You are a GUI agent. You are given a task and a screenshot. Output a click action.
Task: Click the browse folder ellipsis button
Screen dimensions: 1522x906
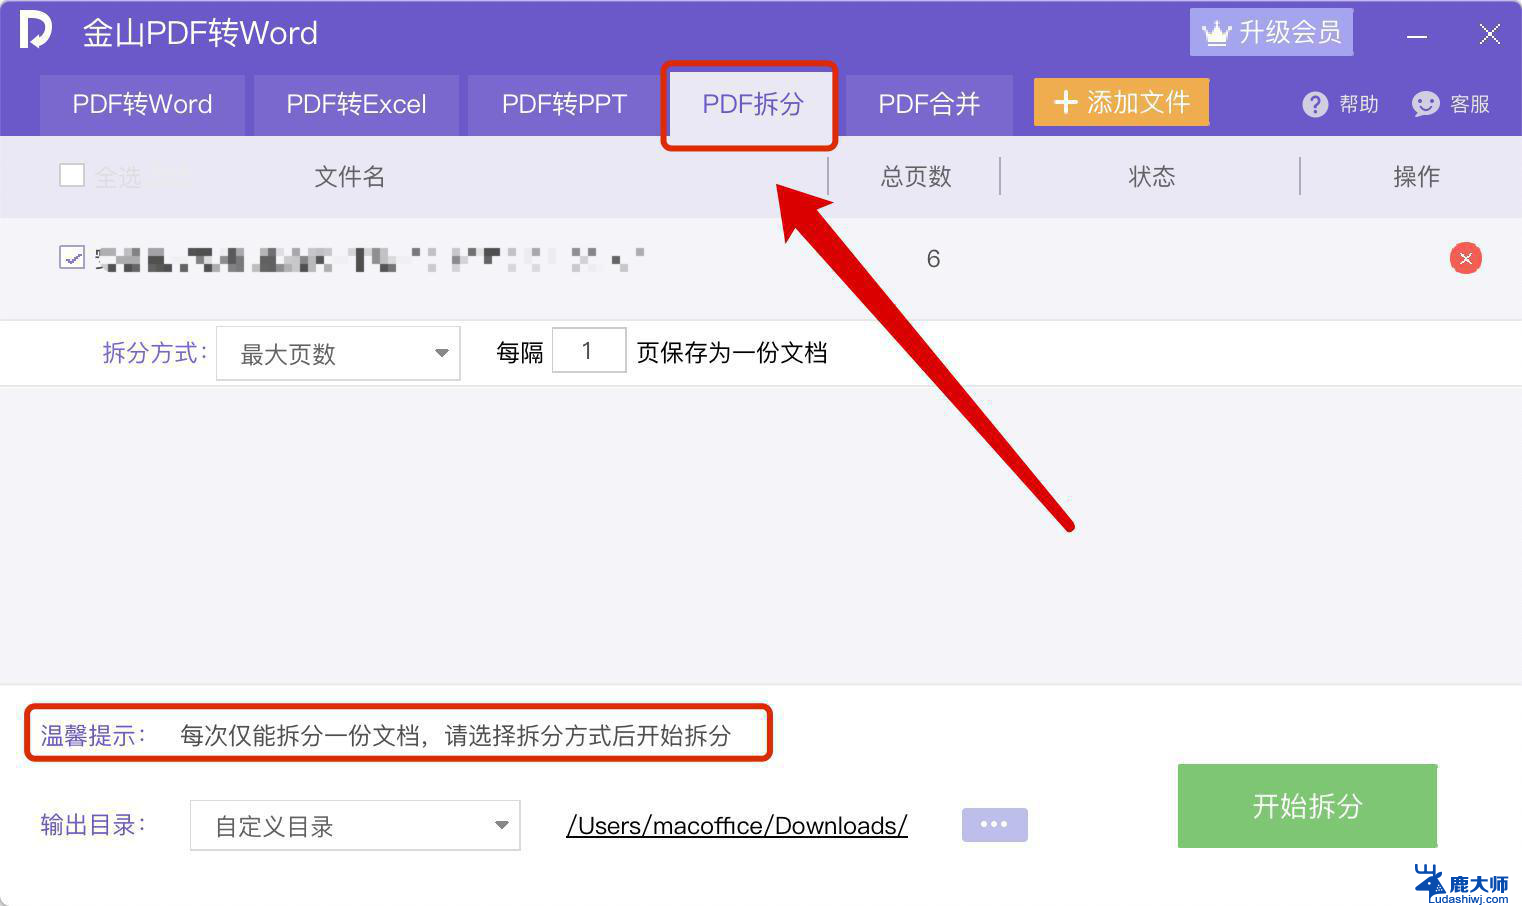(994, 824)
